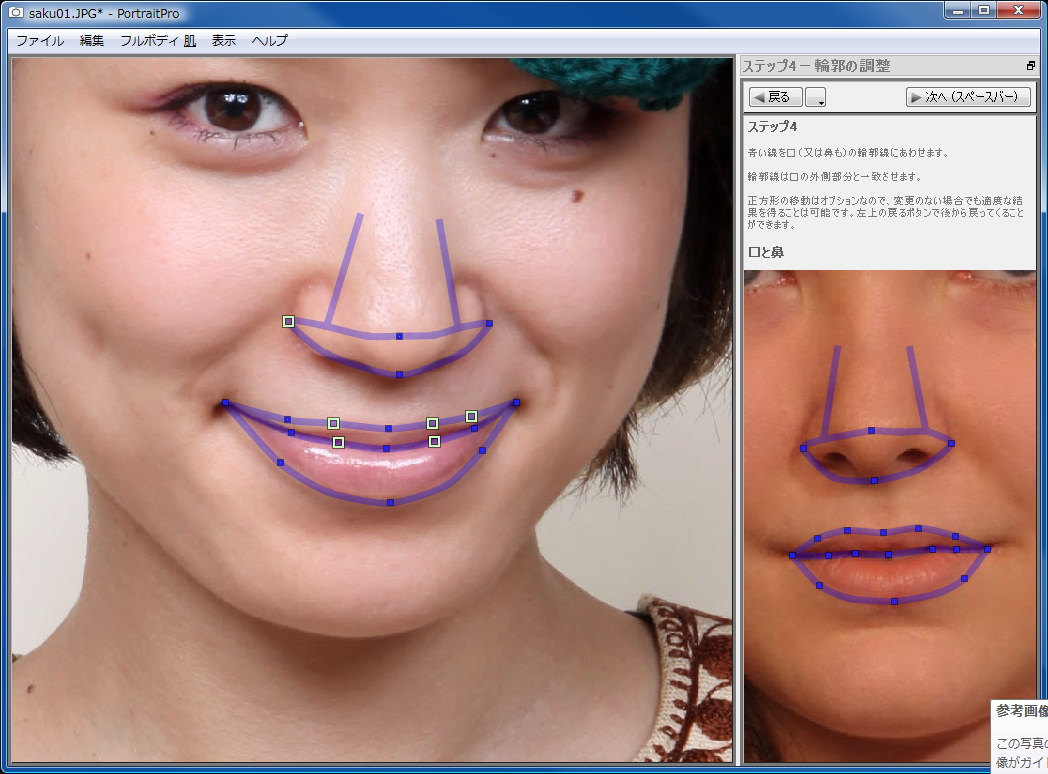Click the ステップ4 ー 輪郭の調整 panel title

click(x=816, y=66)
